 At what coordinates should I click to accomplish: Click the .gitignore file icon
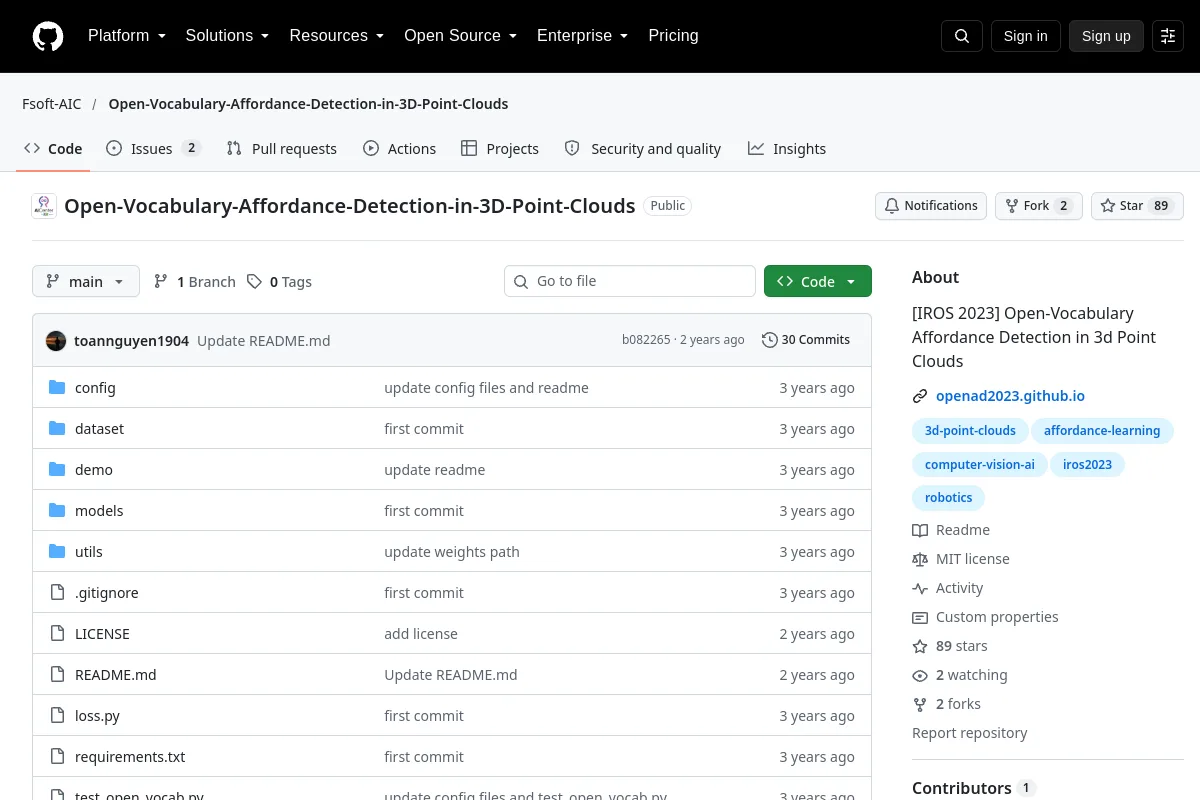point(57,593)
